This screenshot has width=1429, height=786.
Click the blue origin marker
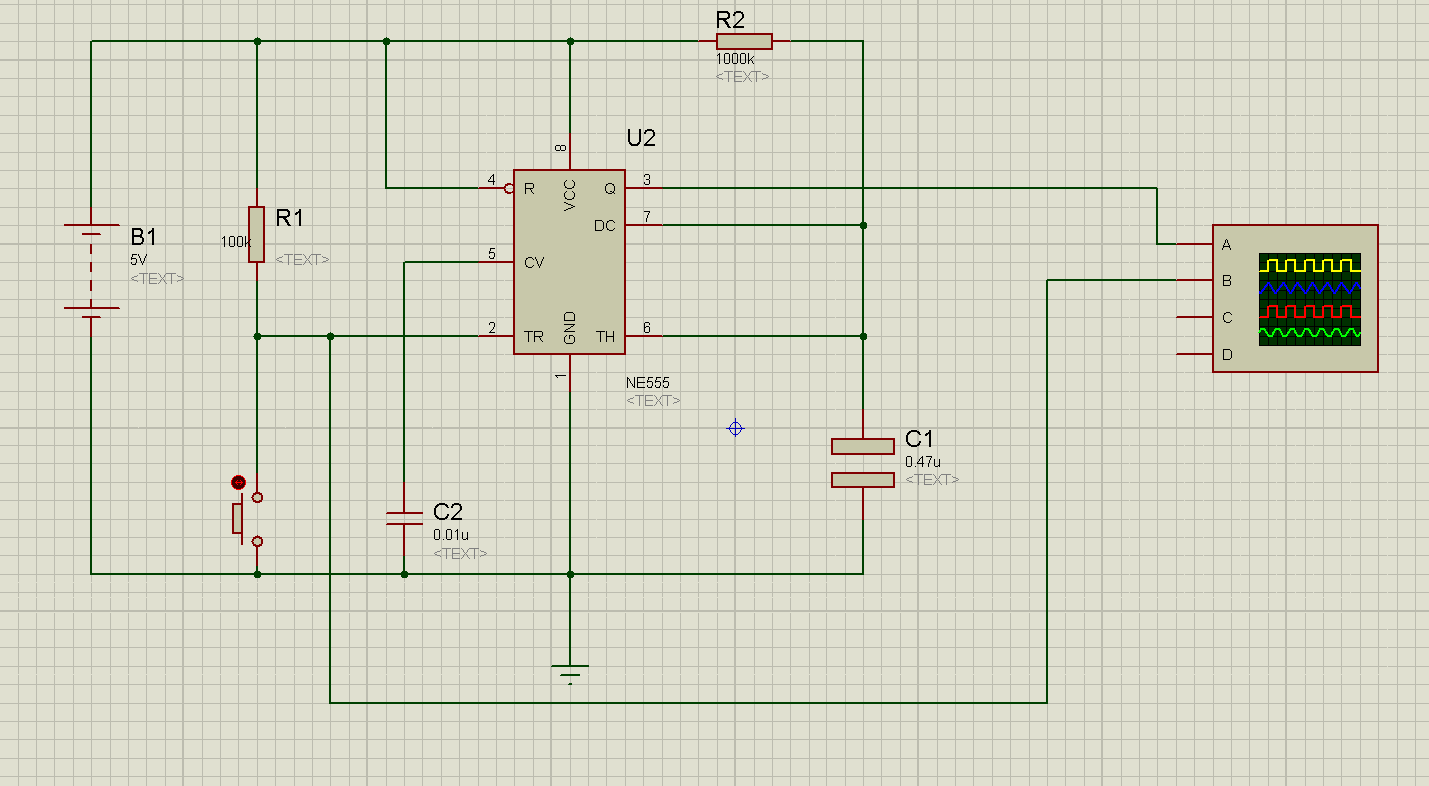(x=735, y=428)
